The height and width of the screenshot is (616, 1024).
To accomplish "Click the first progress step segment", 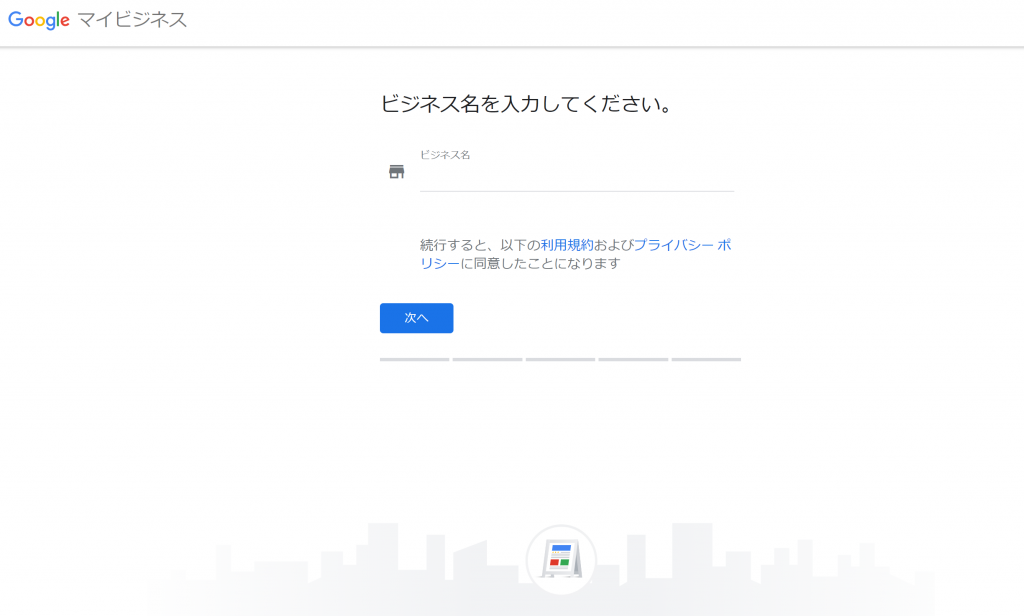I will point(415,359).
